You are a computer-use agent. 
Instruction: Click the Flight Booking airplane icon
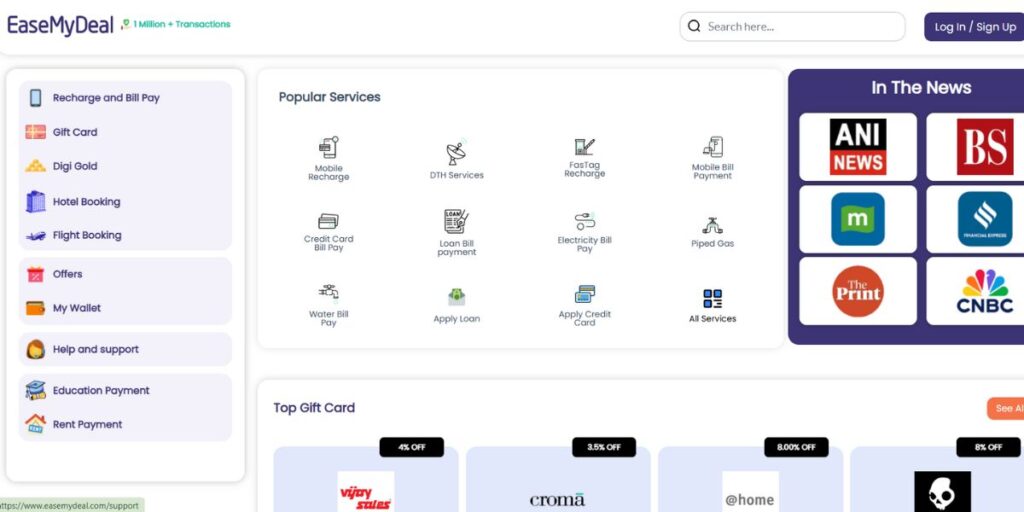pyautogui.click(x=35, y=236)
